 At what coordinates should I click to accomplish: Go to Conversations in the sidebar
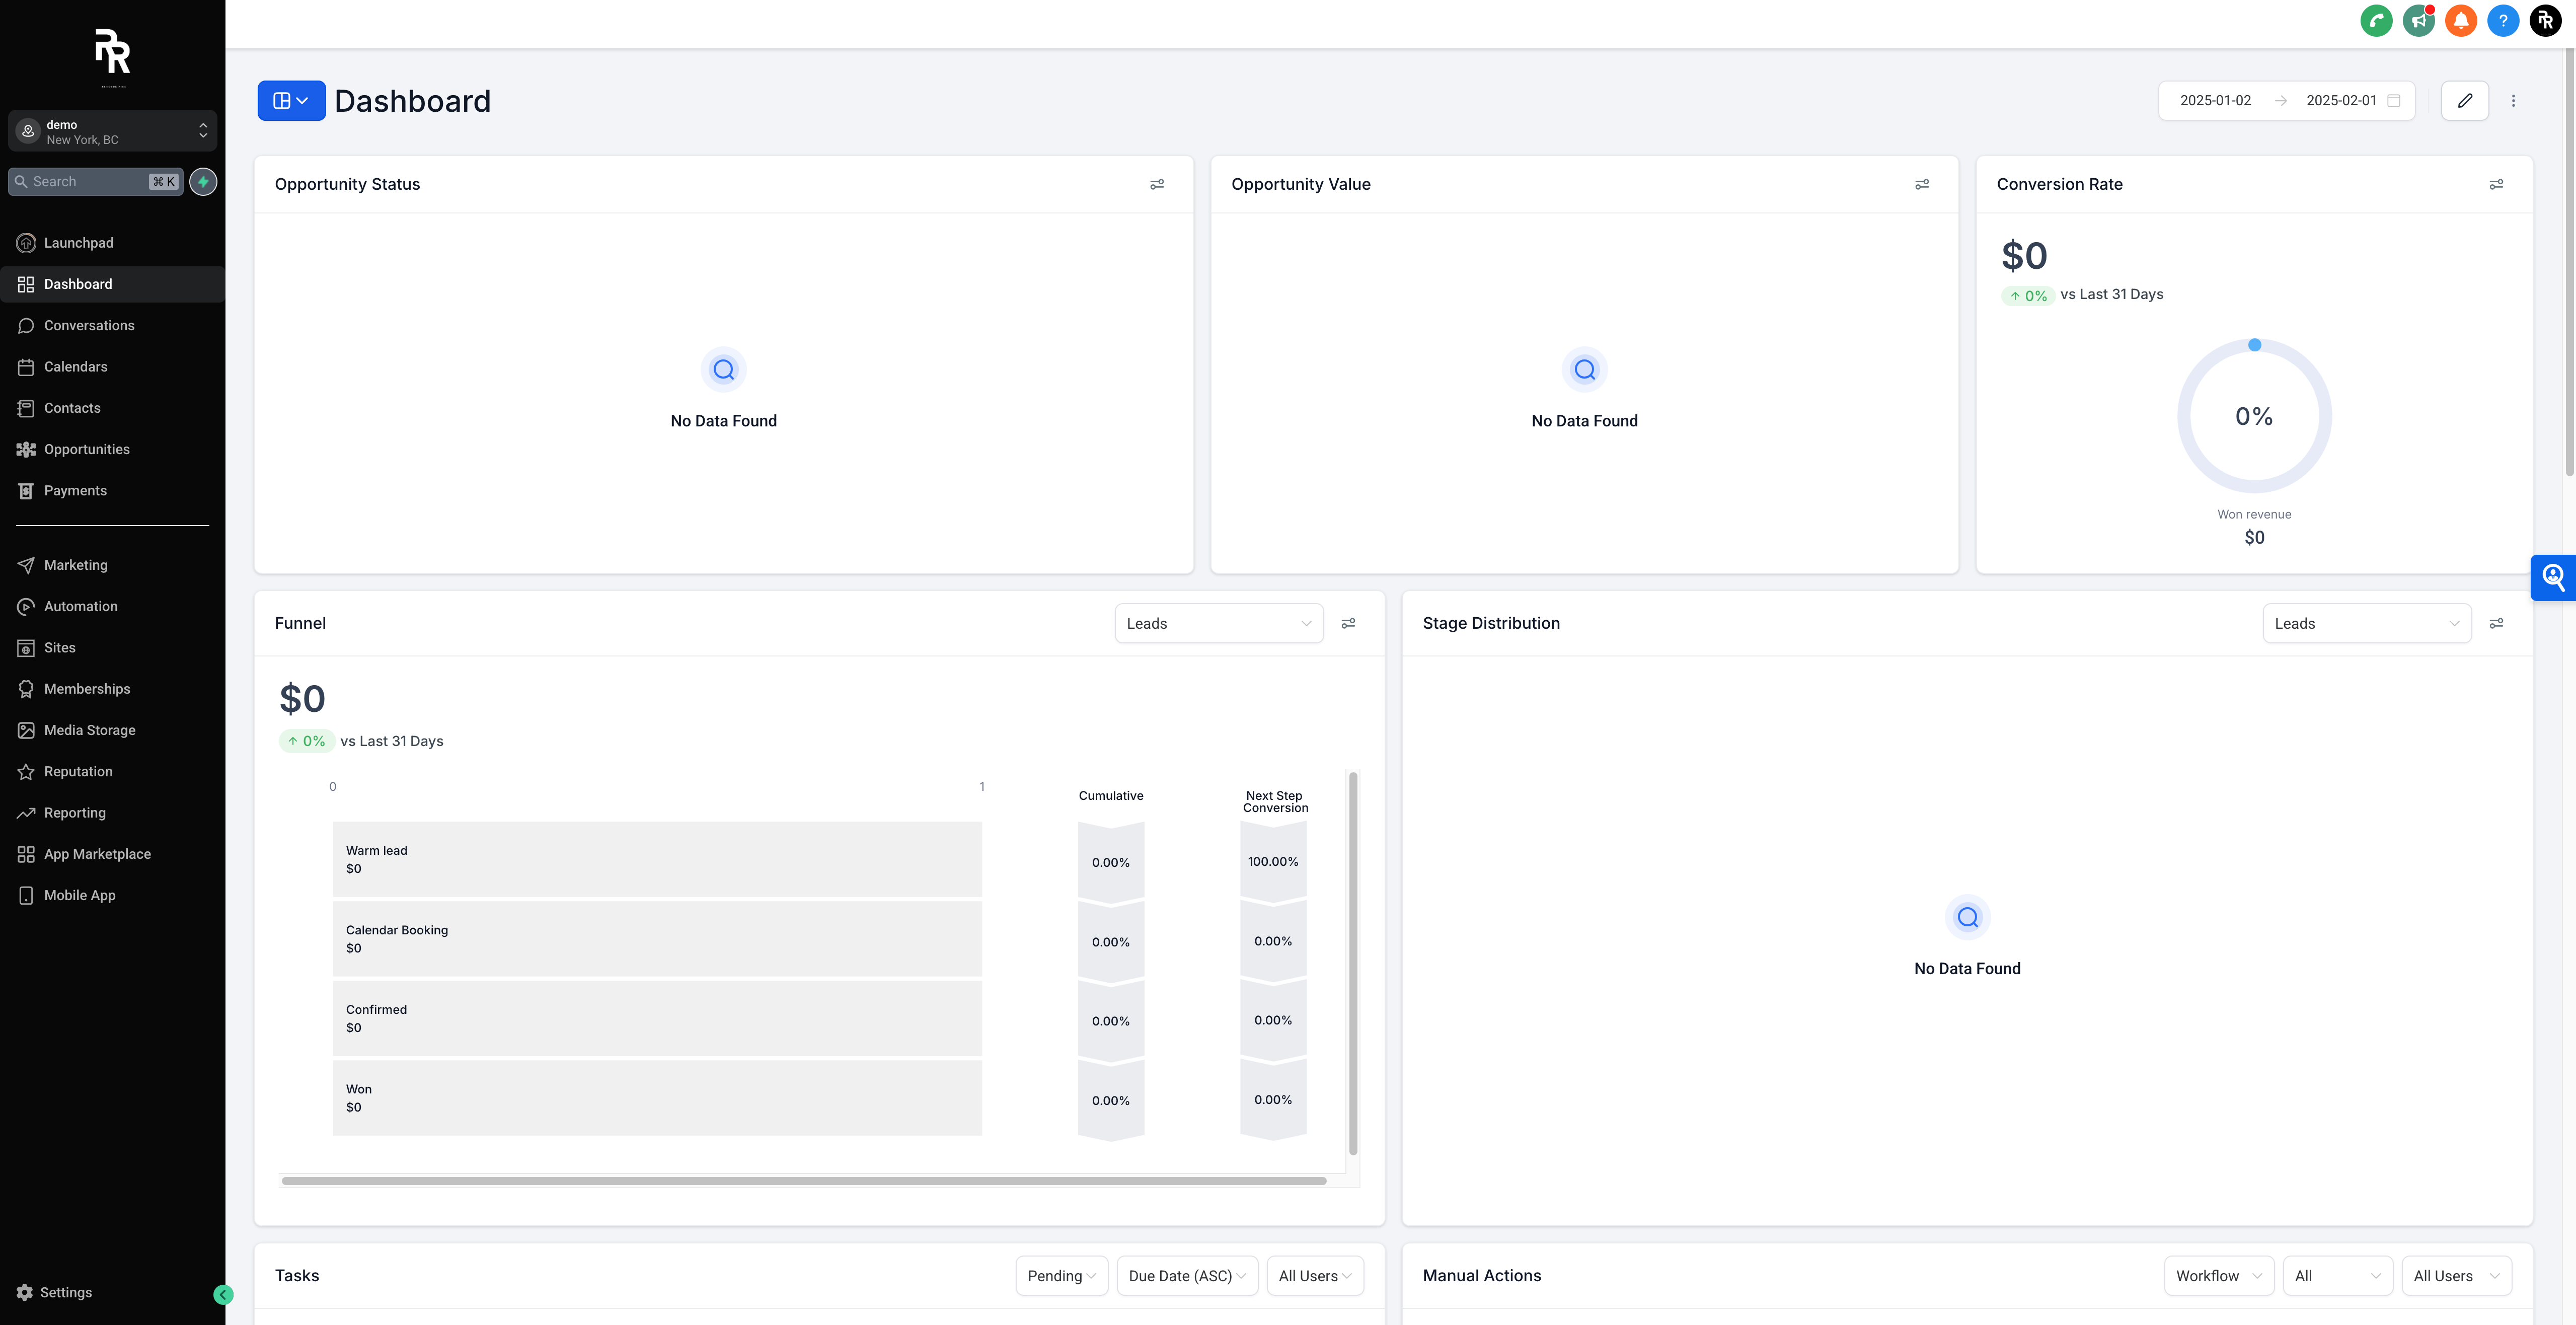pyautogui.click(x=89, y=326)
